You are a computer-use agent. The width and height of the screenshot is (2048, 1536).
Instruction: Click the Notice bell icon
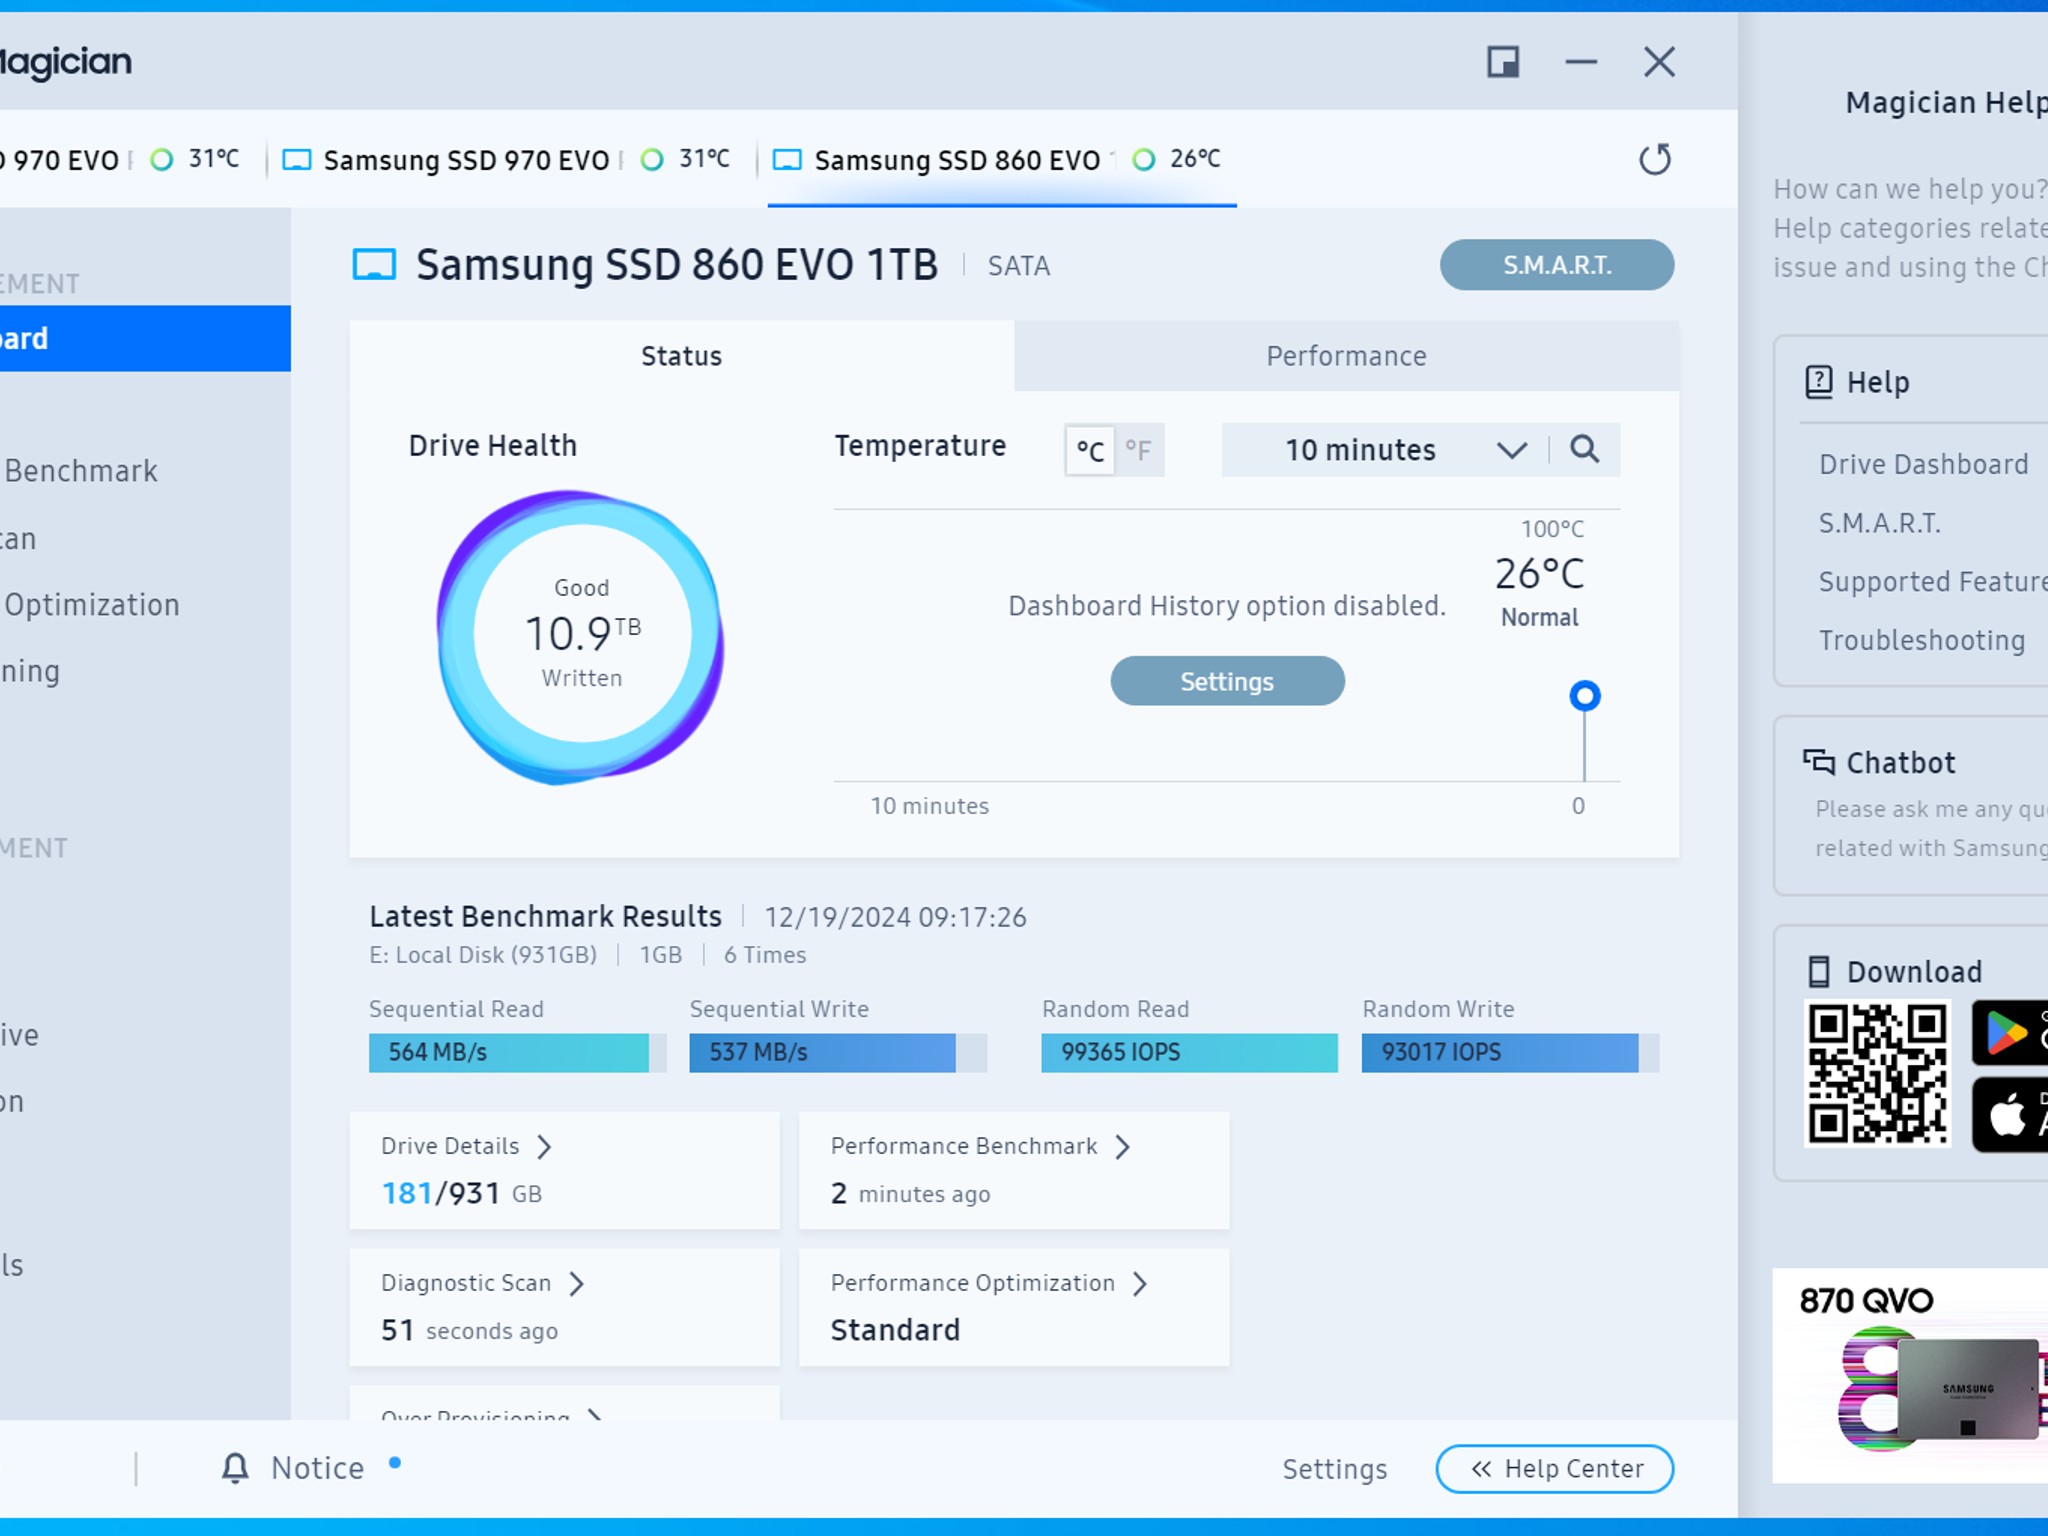tap(236, 1467)
